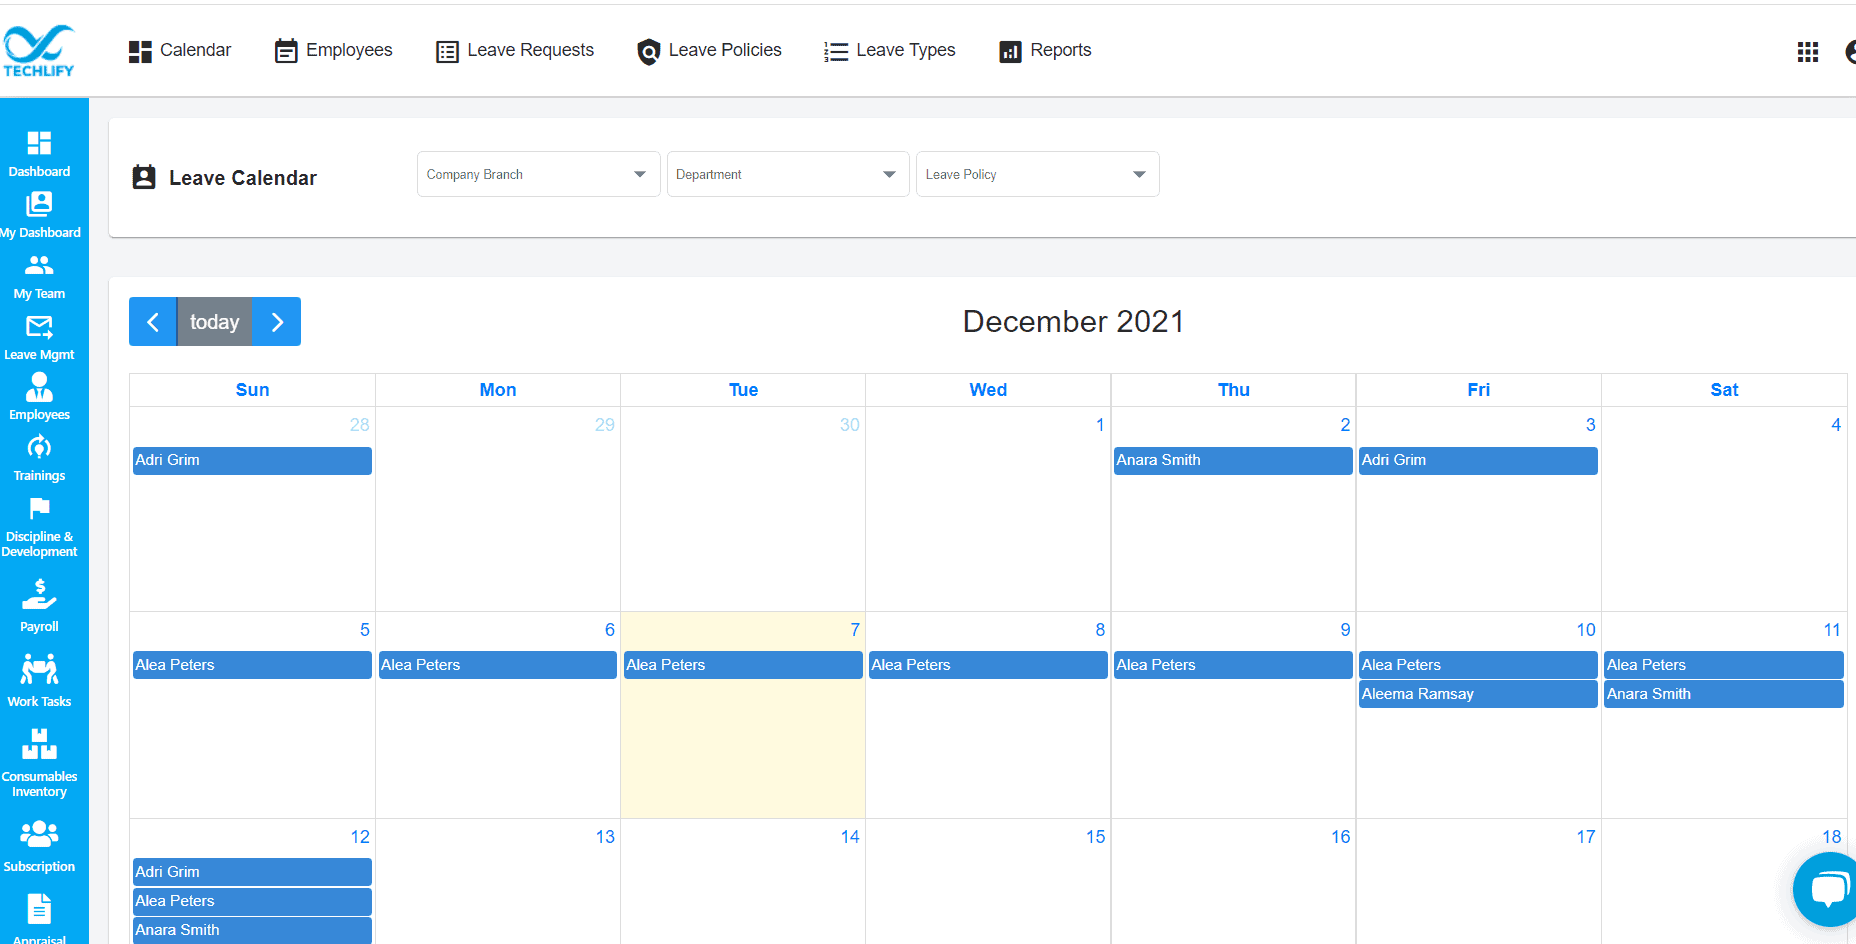The image size is (1856, 944).
Task: Jump to today in the calendar
Action: point(214,322)
